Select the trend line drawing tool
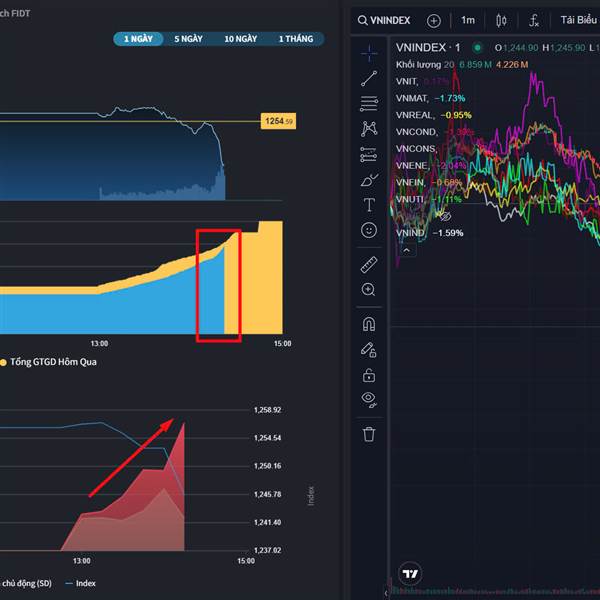Screen dimensions: 600x600 (369, 77)
